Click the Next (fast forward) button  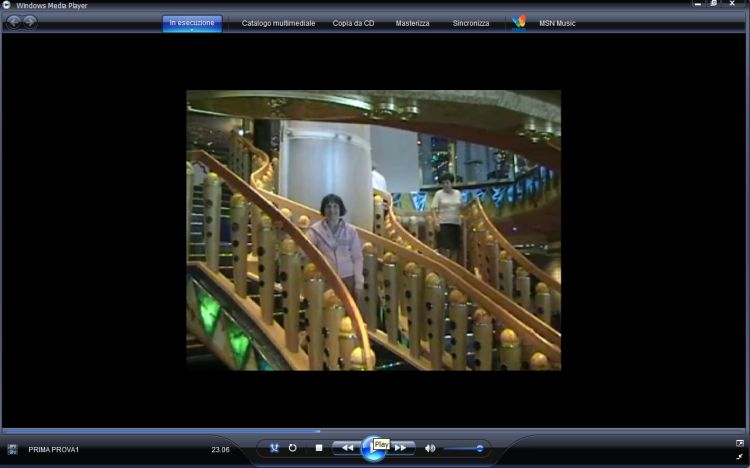tap(401, 448)
